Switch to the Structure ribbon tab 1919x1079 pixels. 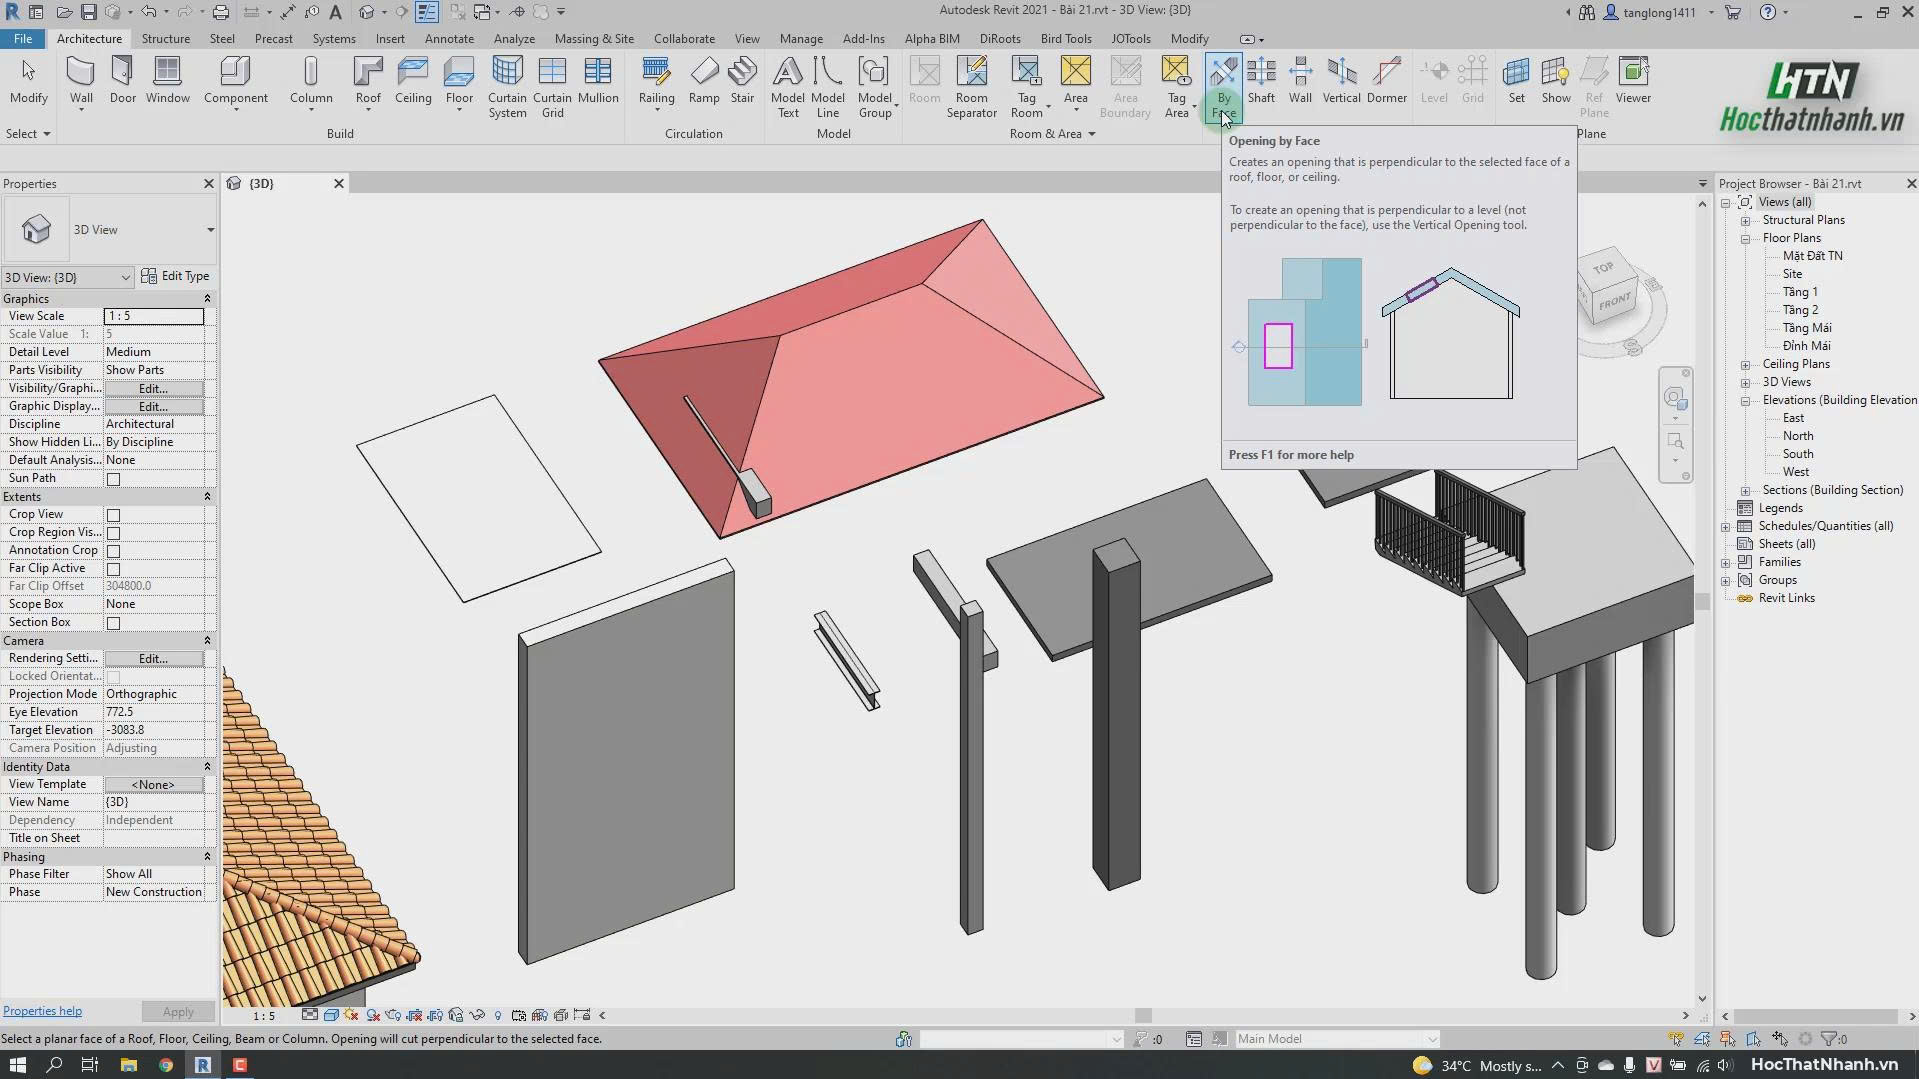165,39
